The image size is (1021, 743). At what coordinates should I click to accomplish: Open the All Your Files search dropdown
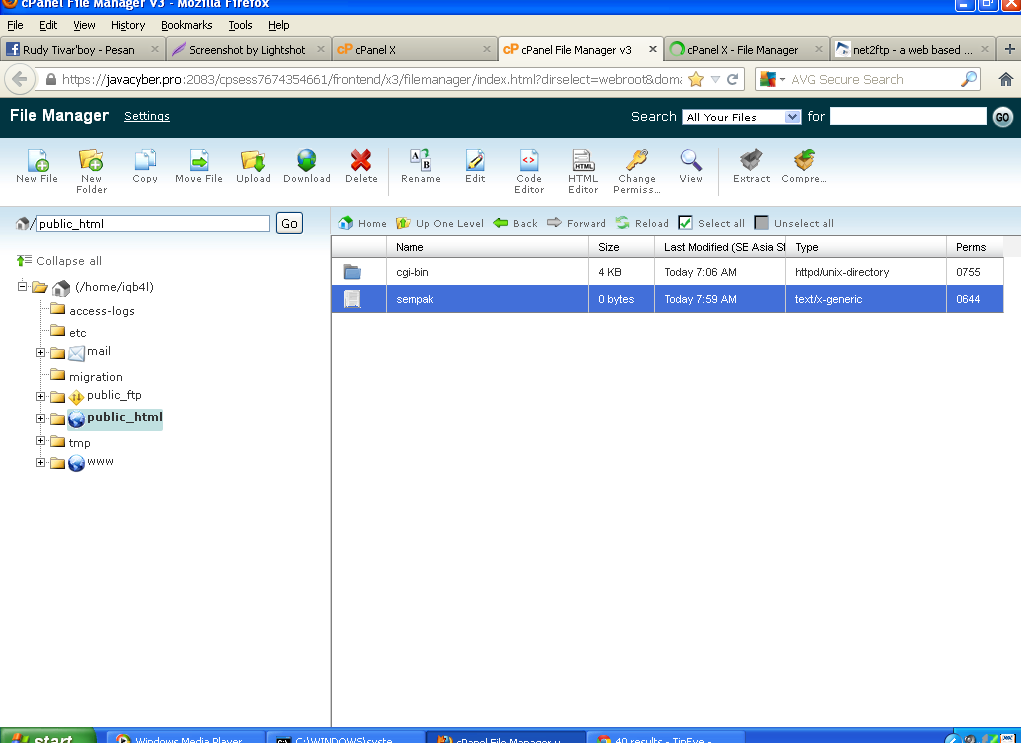pos(742,117)
